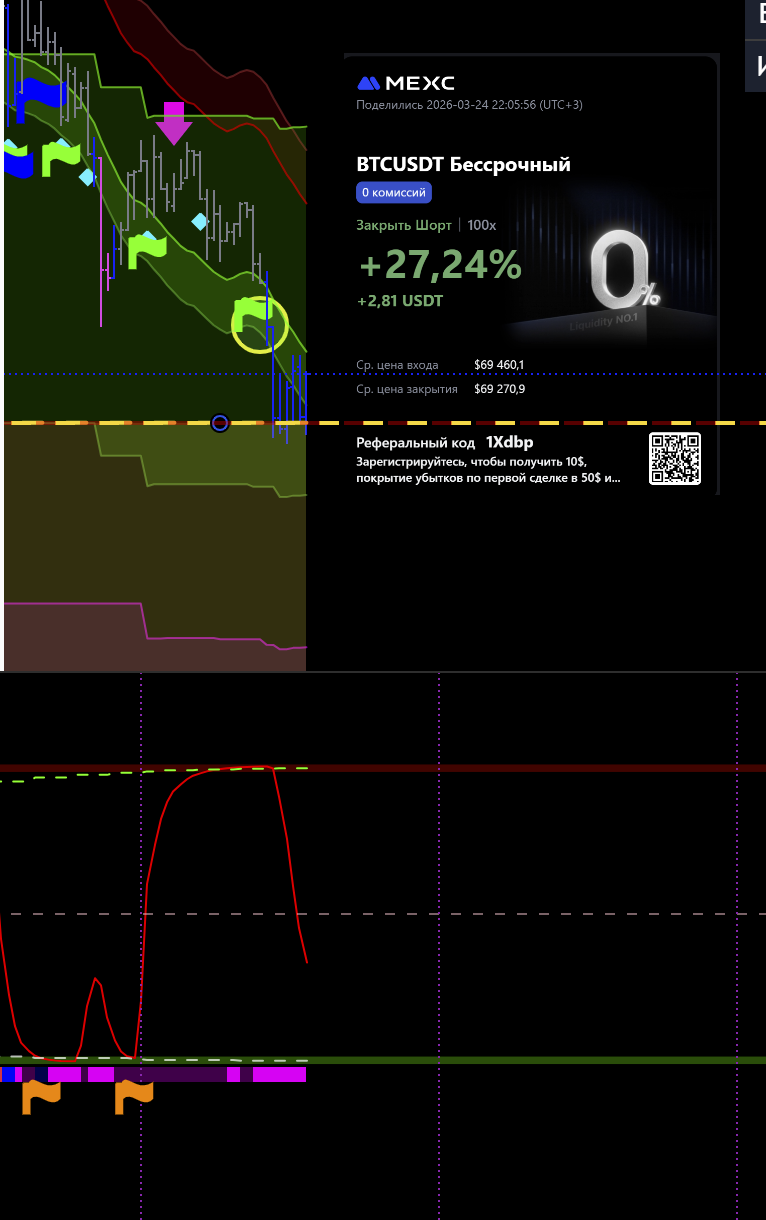Click the right orange flag in oscillator
This screenshot has width=766, height=1220.
134,1096
